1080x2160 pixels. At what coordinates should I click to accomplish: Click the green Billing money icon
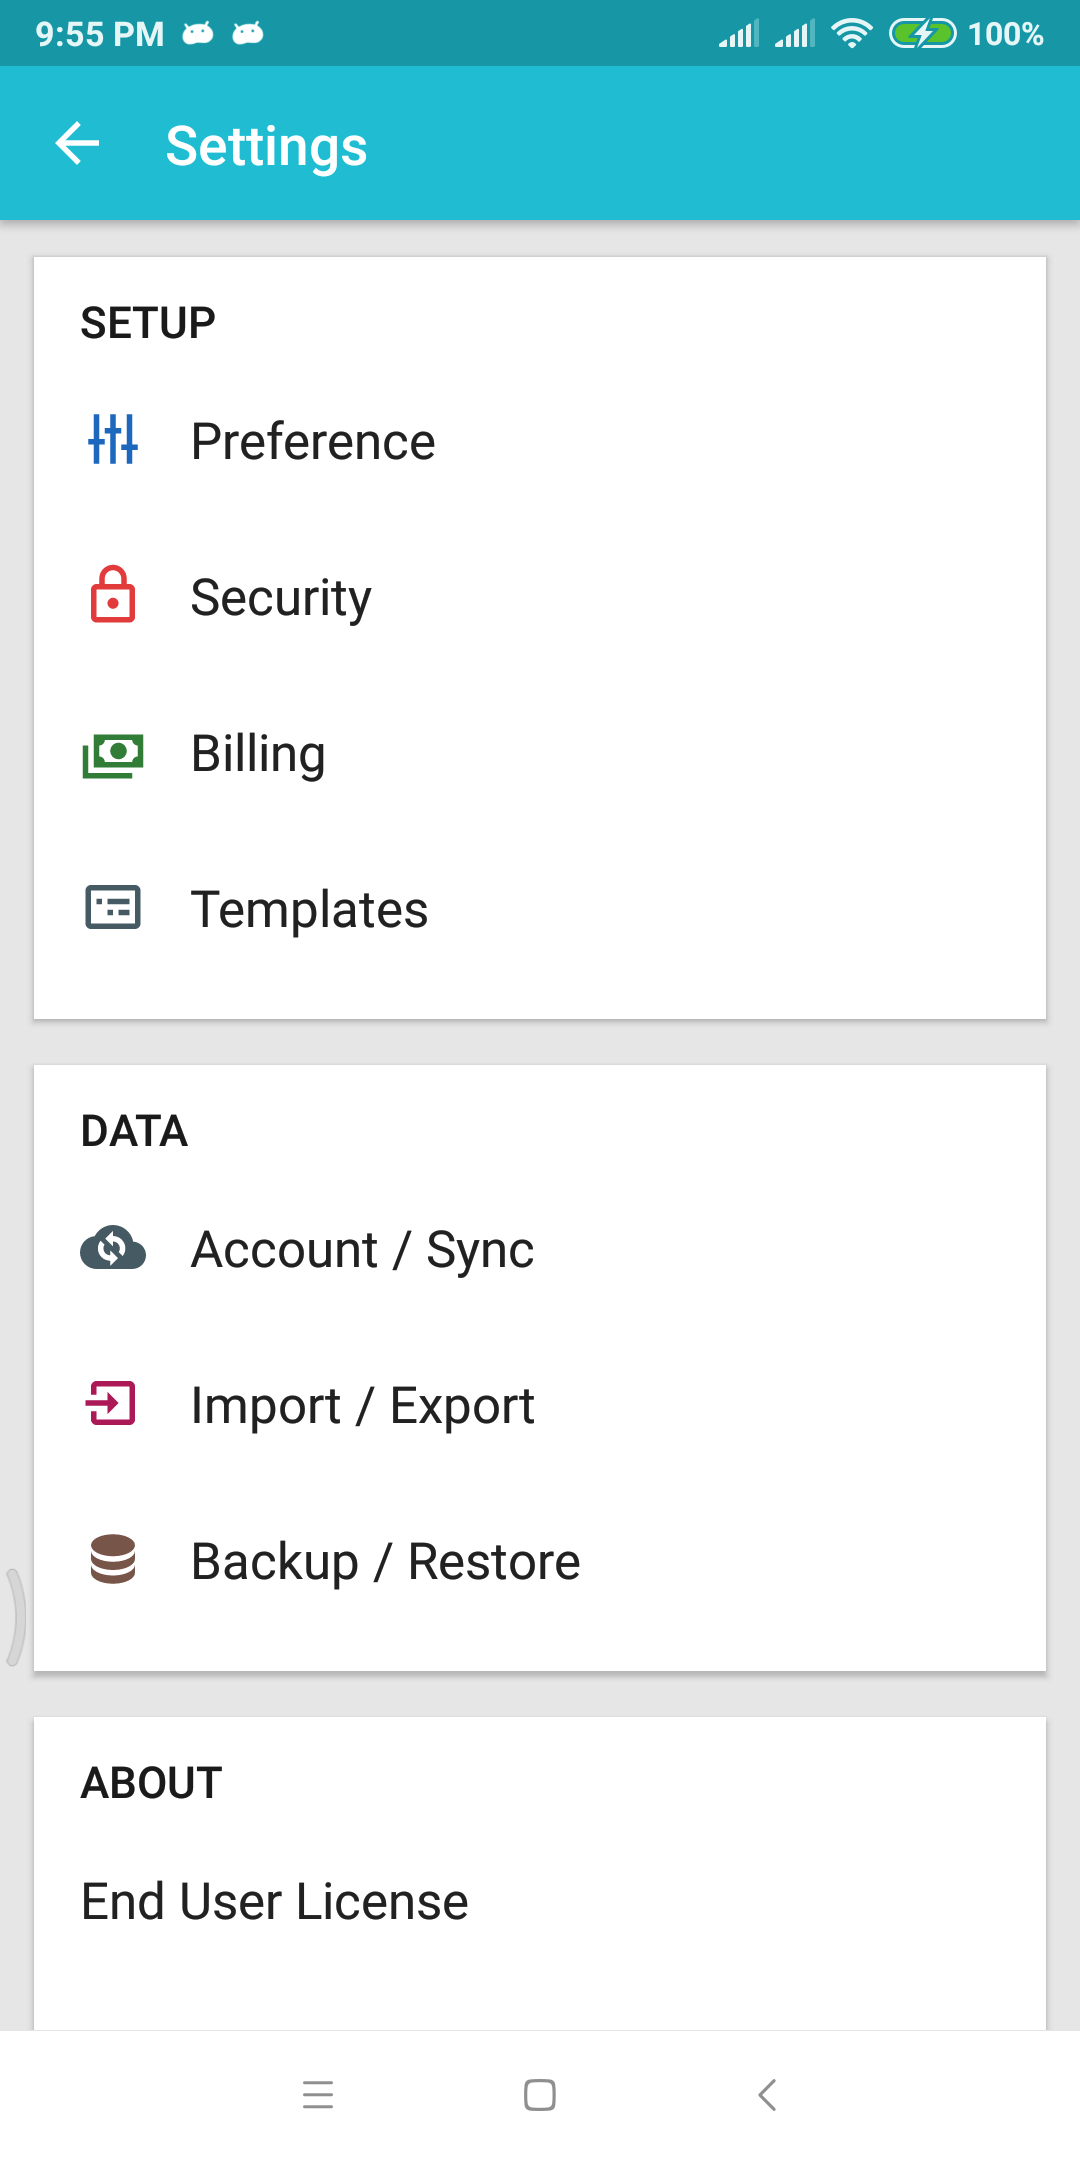tap(113, 755)
